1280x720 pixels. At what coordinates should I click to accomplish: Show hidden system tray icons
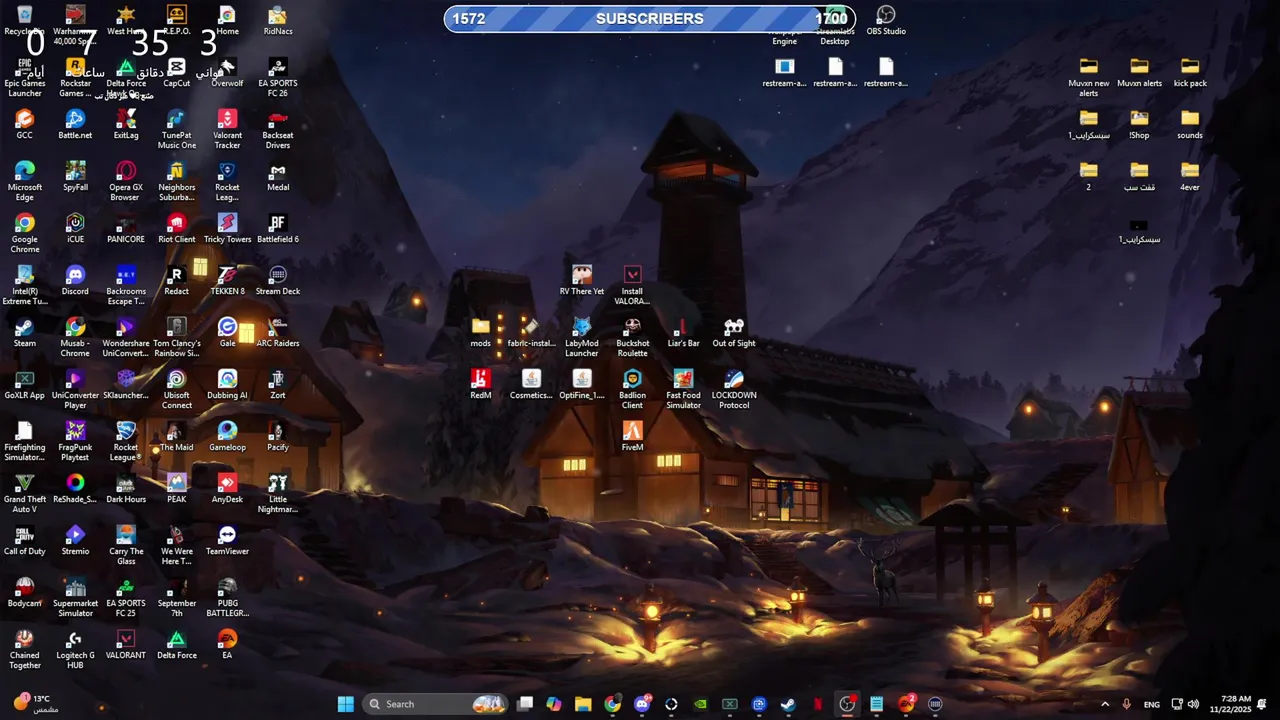pyautogui.click(x=1105, y=704)
